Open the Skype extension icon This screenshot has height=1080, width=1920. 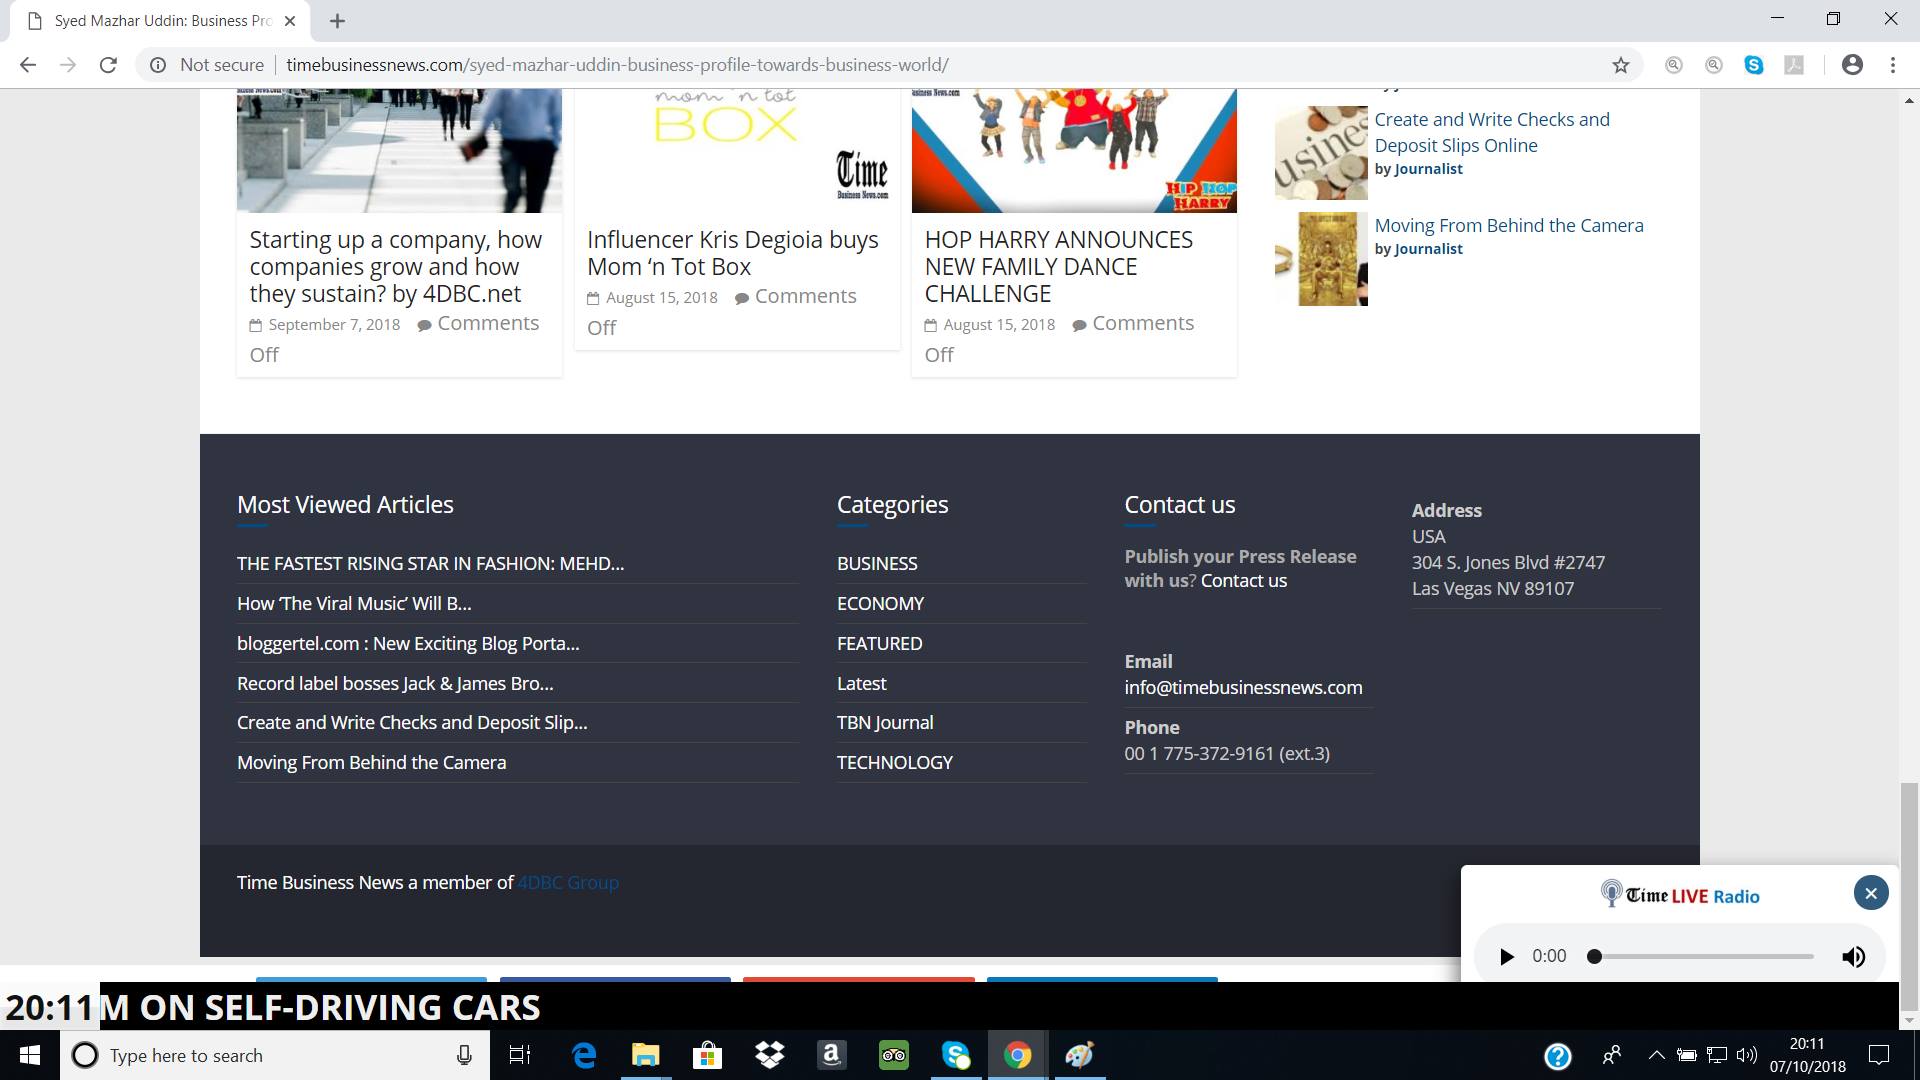coord(1753,65)
